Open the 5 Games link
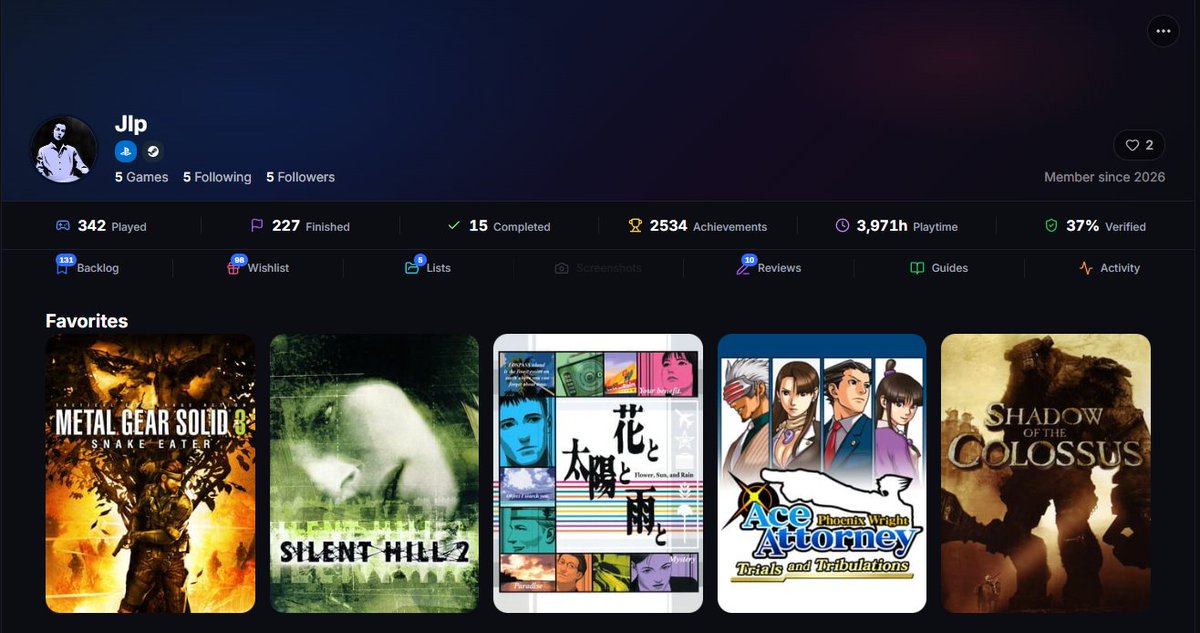The height and width of the screenshot is (633, 1200). coord(142,177)
